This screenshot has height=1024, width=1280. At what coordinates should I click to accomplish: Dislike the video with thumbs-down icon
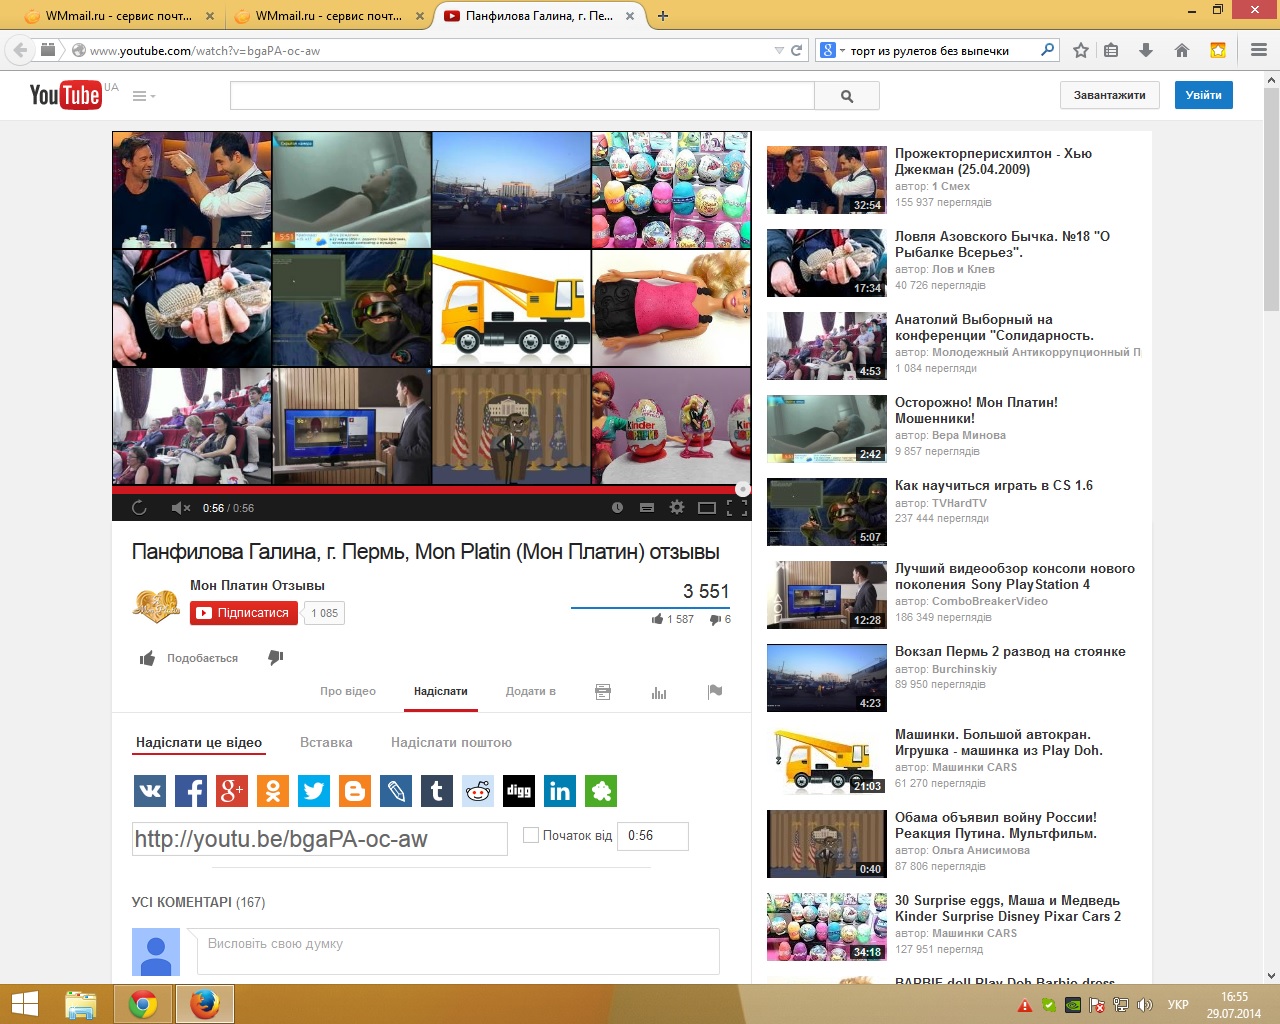click(x=276, y=658)
